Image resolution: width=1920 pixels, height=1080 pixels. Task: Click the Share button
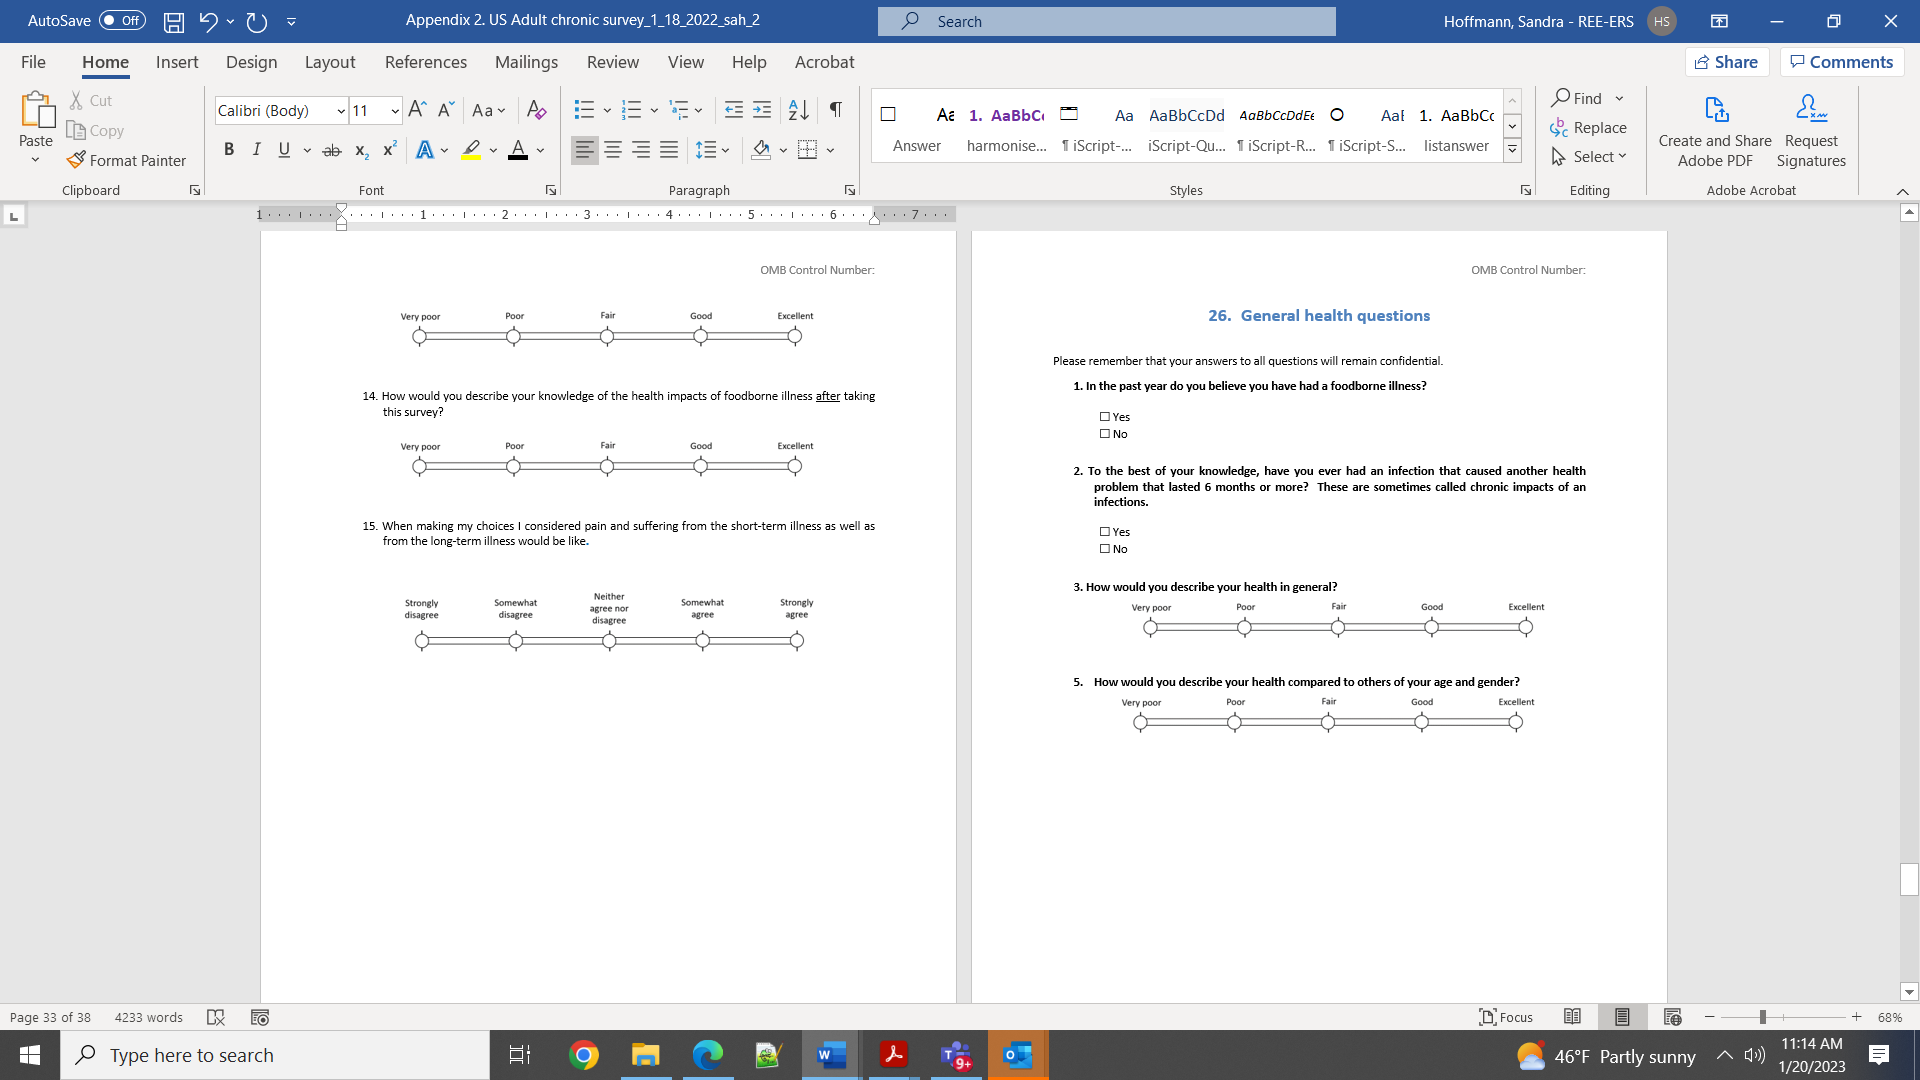click(x=1727, y=62)
